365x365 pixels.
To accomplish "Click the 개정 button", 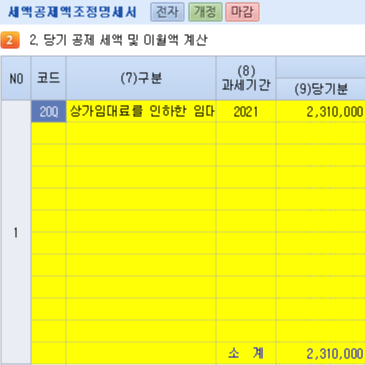I will [x=205, y=12].
